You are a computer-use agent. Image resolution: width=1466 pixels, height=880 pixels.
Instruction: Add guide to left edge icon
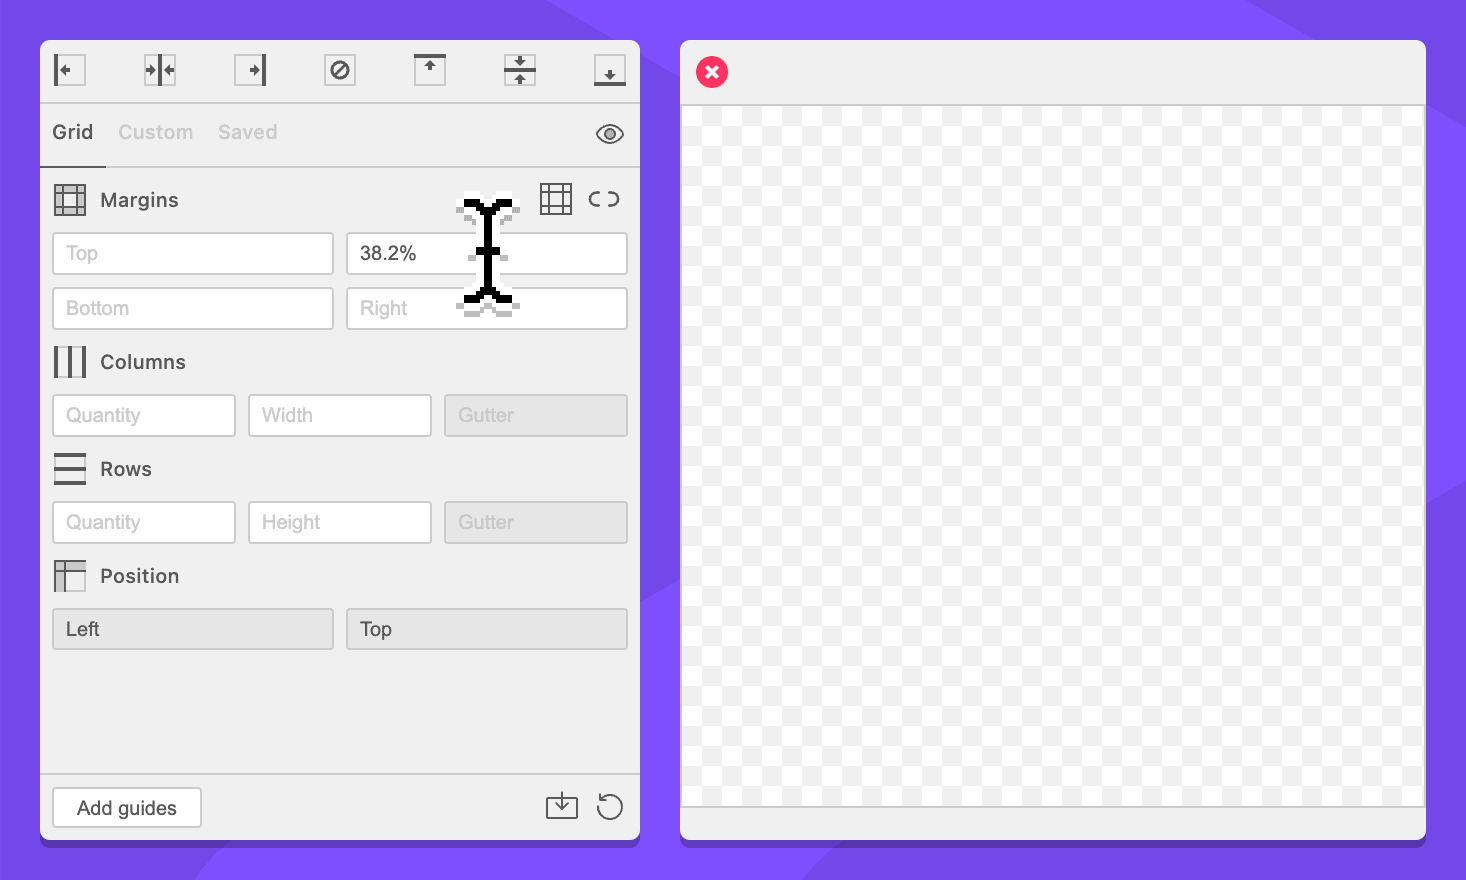(x=69, y=70)
